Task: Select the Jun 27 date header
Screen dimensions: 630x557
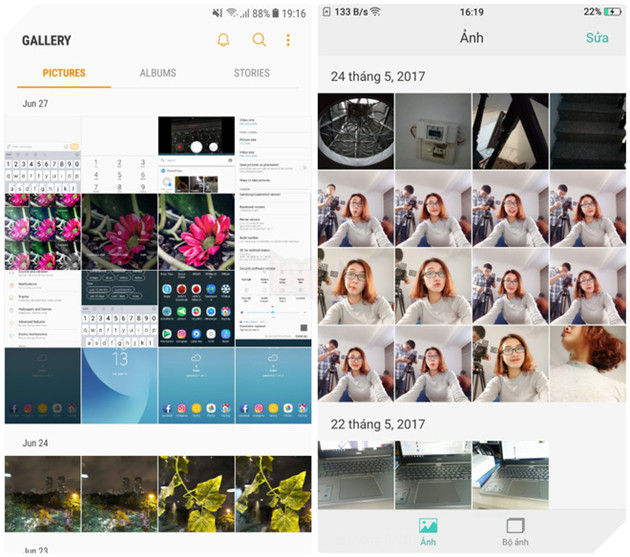Action: pyautogui.click(x=34, y=103)
